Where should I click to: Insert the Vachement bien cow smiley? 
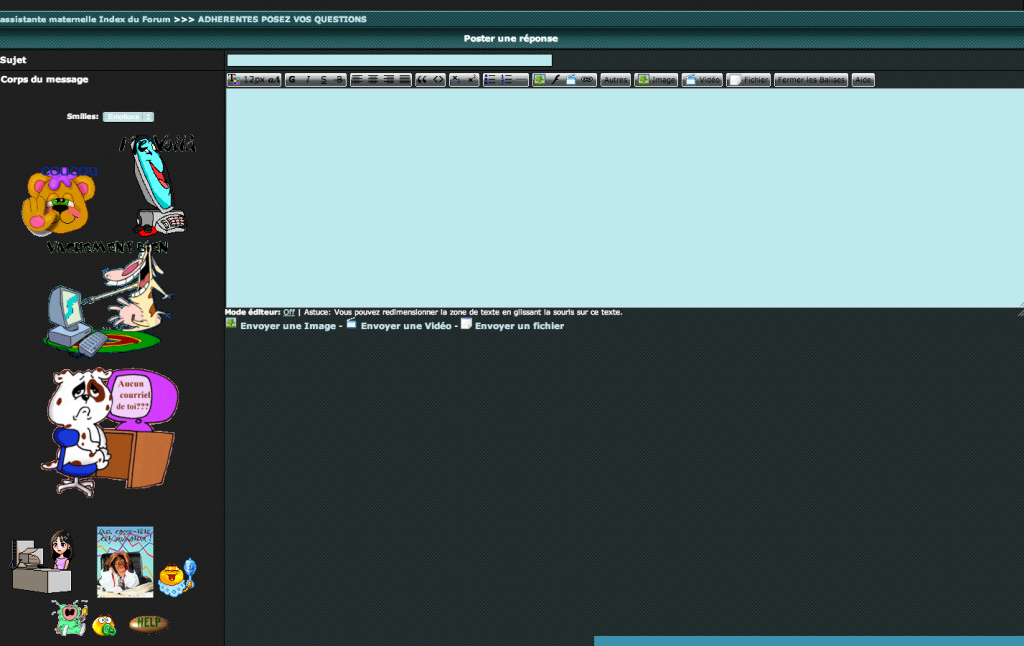[x=108, y=299]
